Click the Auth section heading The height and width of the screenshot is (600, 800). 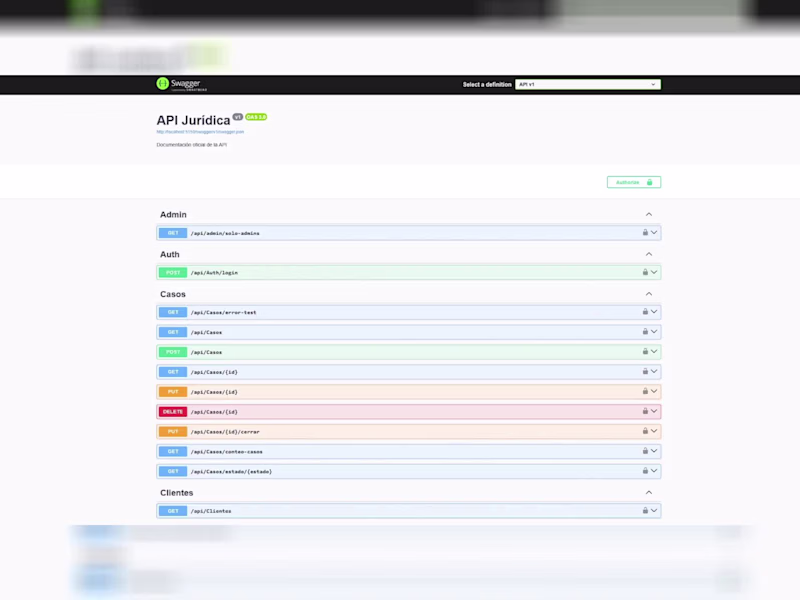tap(170, 255)
